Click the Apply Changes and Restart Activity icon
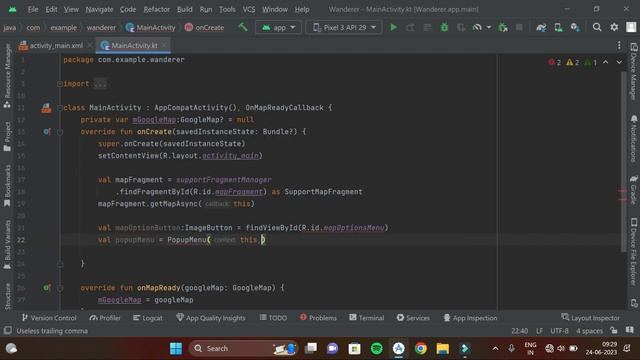Viewport: 640px width, 360px height. coord(410,27)
